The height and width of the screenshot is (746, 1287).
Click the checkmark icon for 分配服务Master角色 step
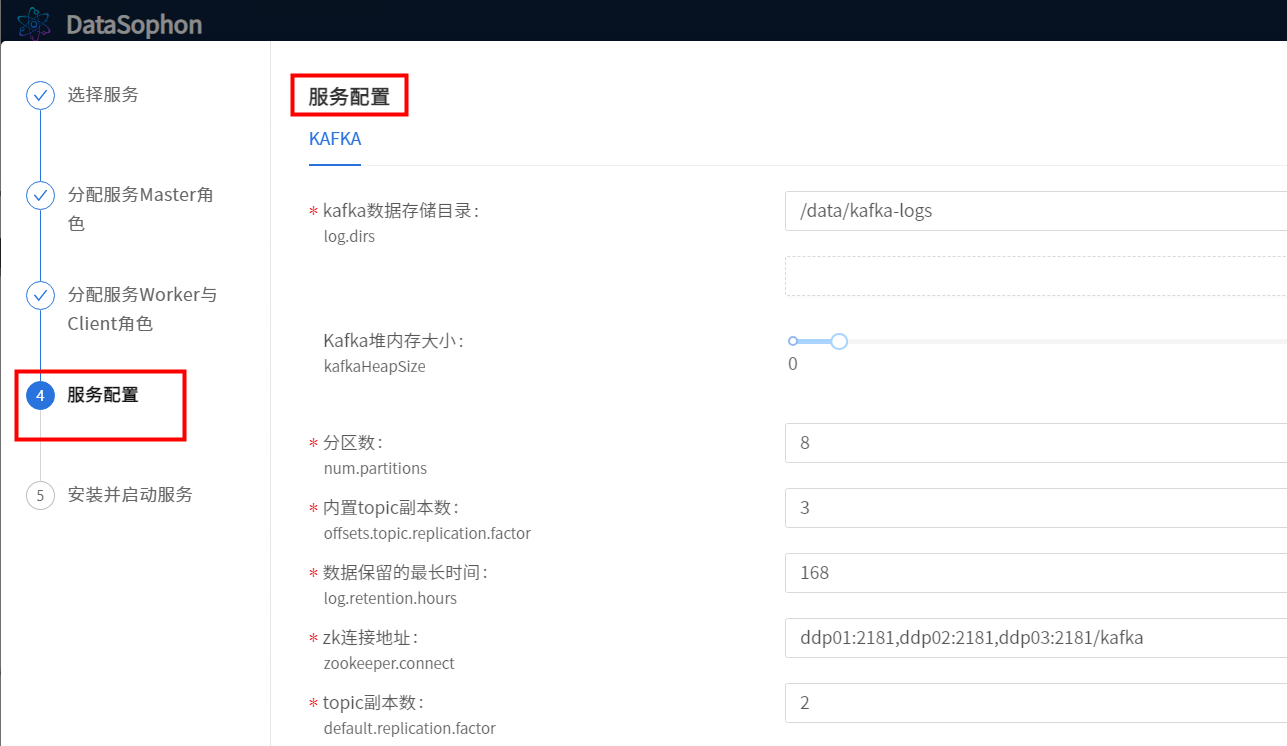[40, 196]
